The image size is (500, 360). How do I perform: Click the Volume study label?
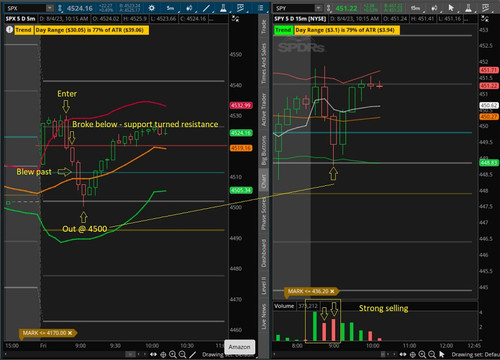284,306
